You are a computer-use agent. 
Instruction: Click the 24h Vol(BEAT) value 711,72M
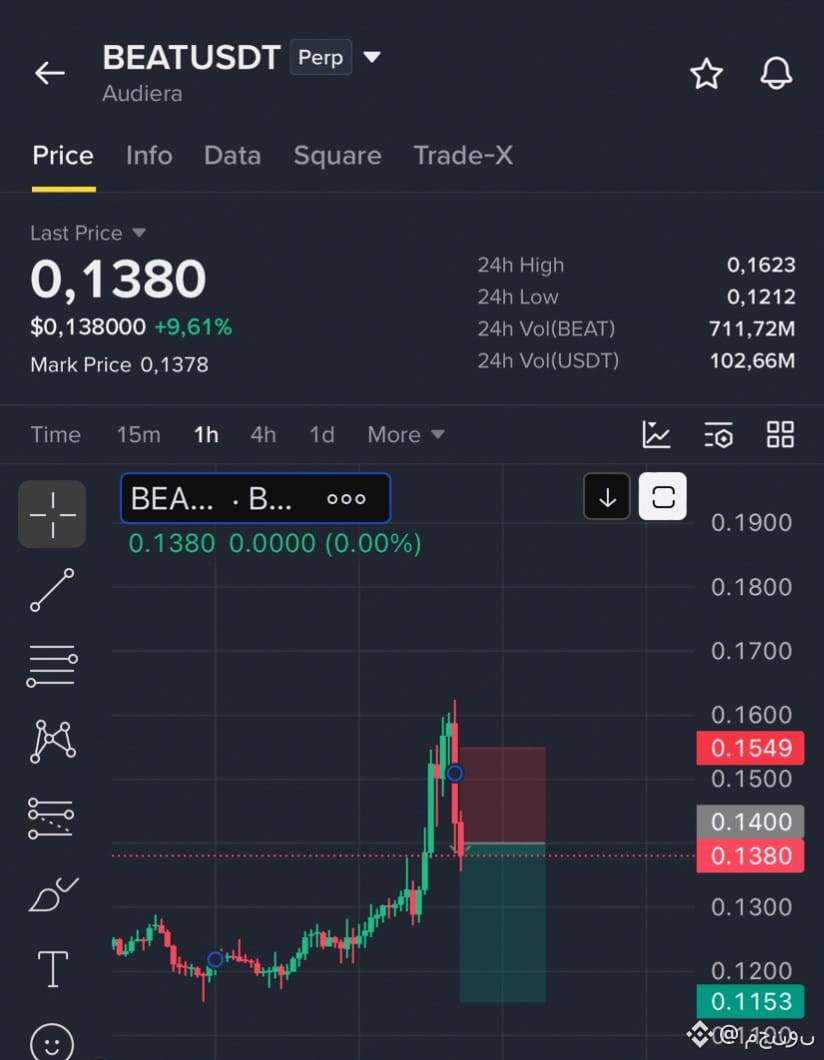click(x=752, y=329)
